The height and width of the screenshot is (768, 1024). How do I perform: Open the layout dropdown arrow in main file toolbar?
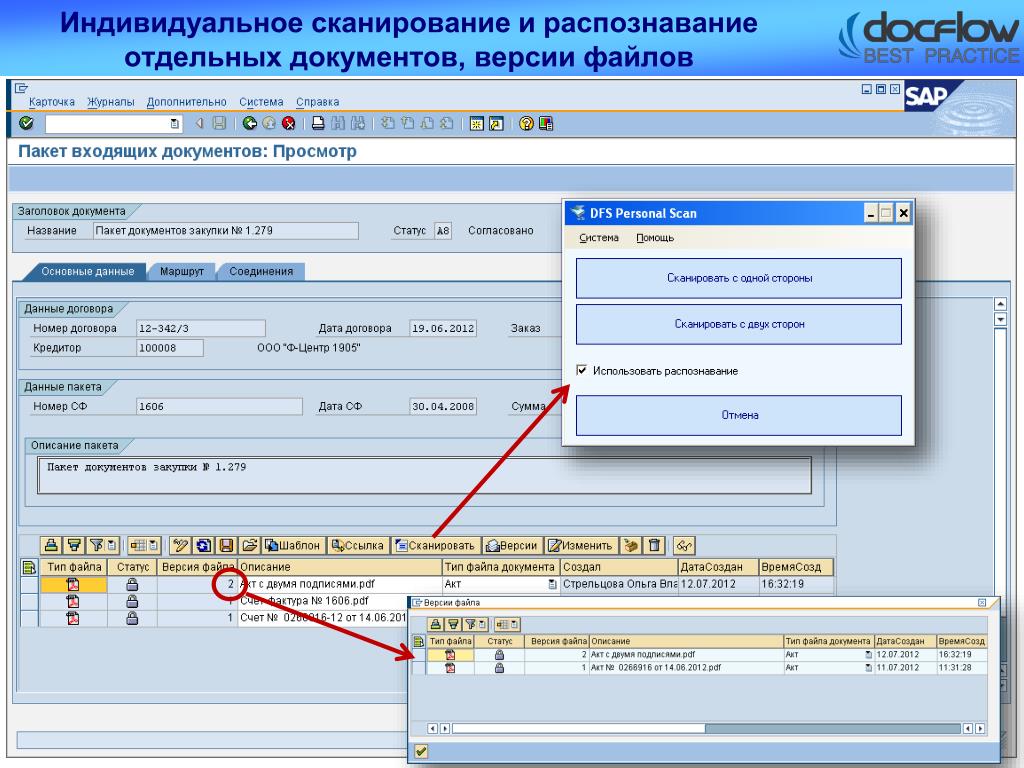(x=153, y=545)
